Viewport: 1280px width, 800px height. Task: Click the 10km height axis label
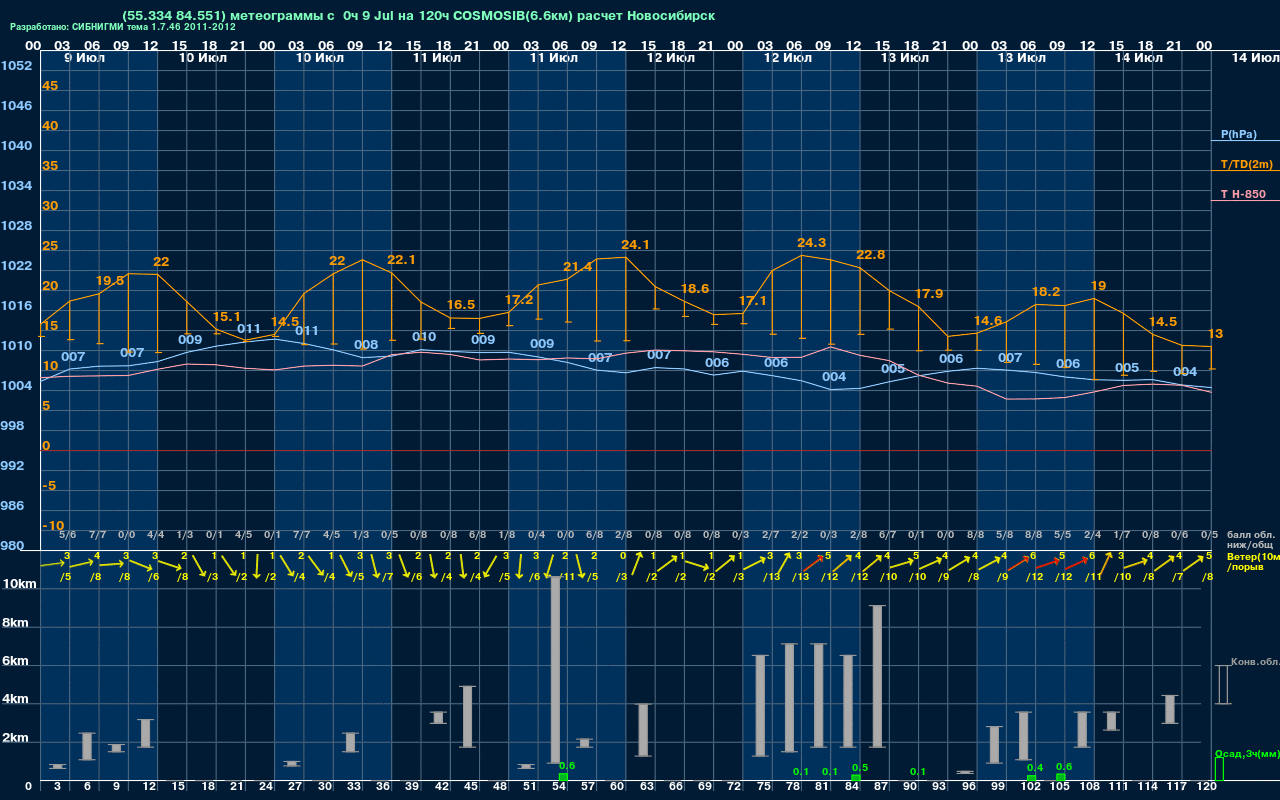(19, 584)
